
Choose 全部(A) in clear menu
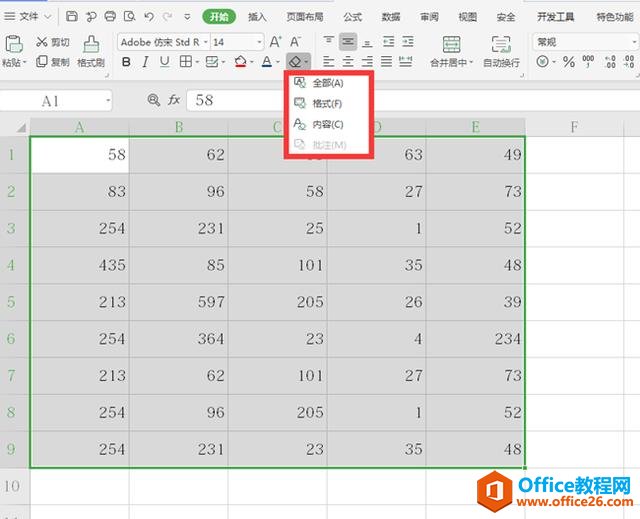[x=329, y=83]
